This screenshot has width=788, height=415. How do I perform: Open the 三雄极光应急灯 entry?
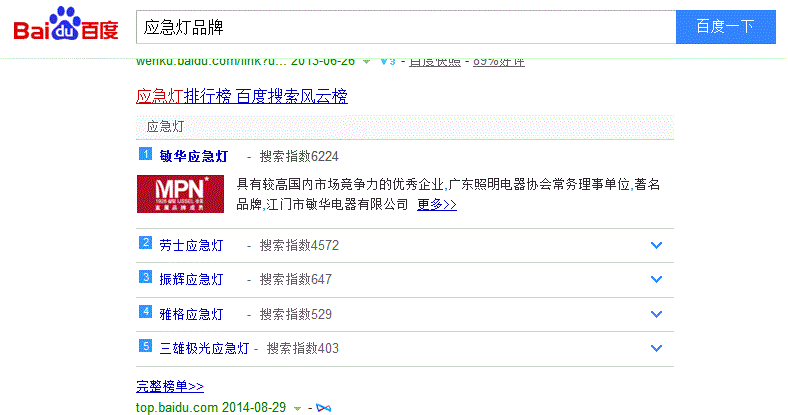tap(204, 348)
